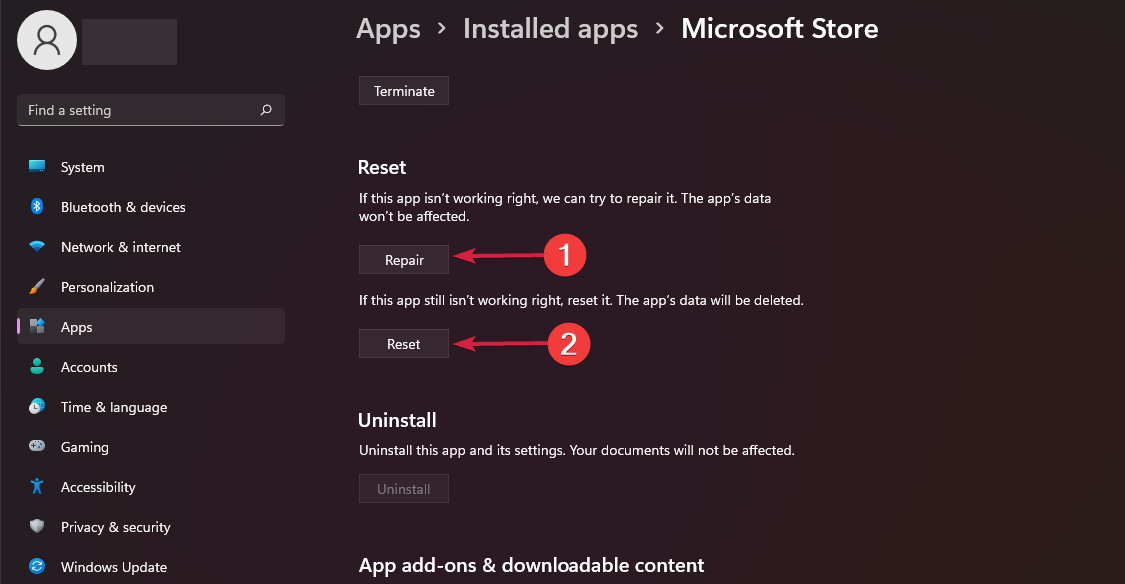Click the Time & language globe icon
Screen dimensions: 1125x584
click(37, 407)
